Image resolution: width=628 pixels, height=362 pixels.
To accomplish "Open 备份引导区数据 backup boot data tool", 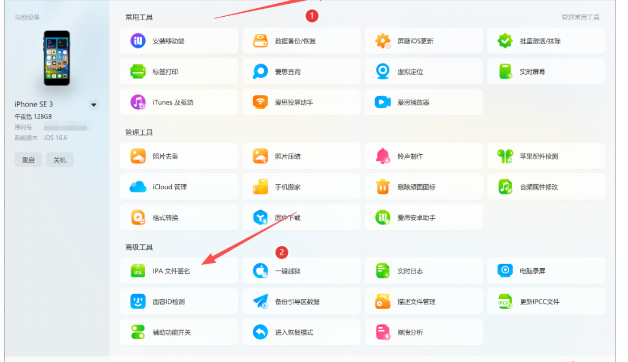I will tap(301, 302).
